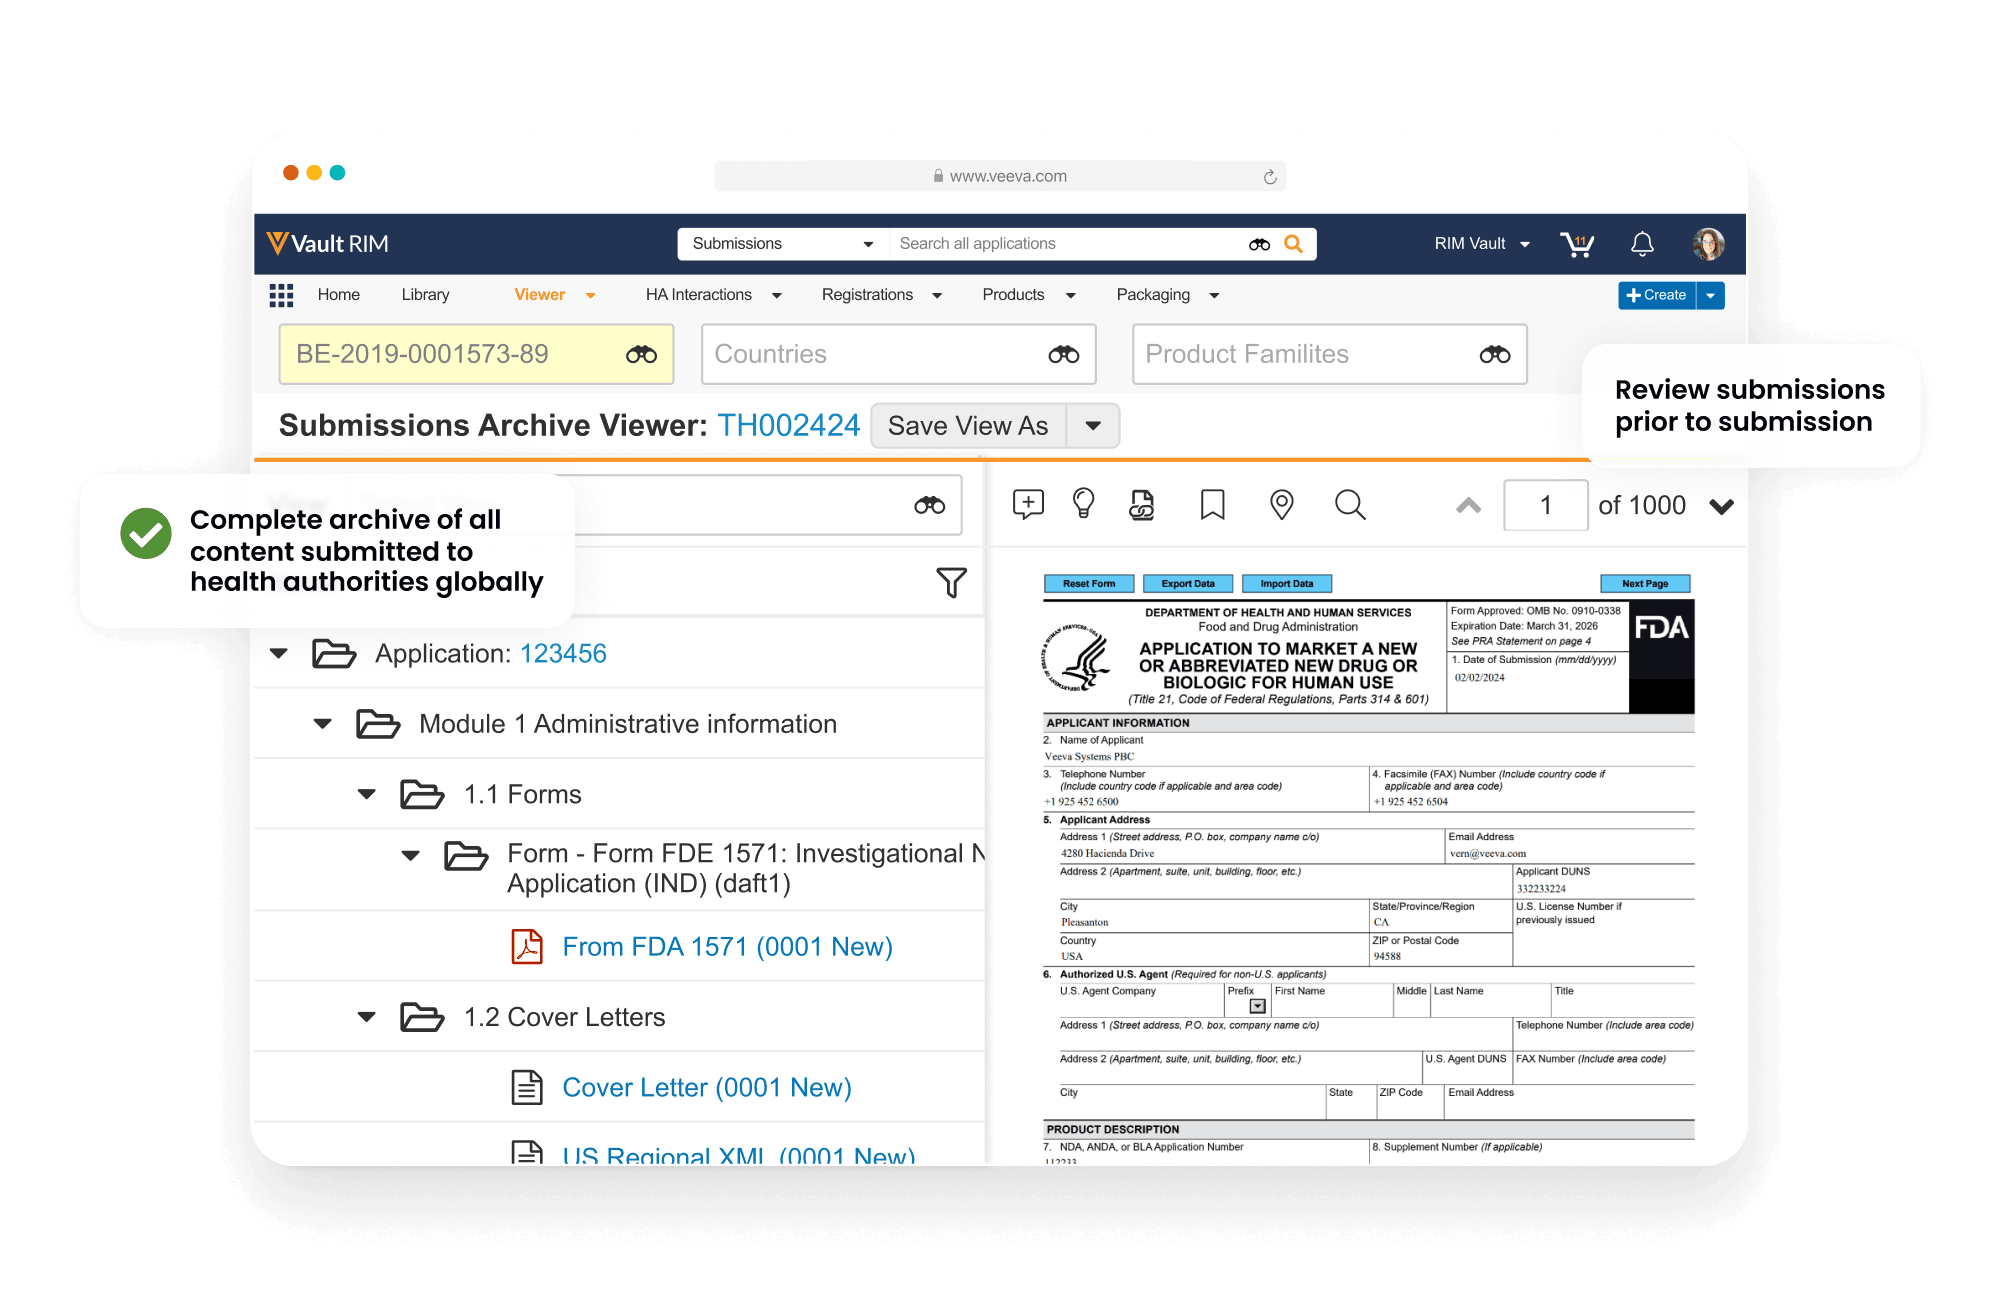Click the add annotation comment icon
The height and width of the screenshot is (1300, 2000).
(x=1027, y=504)
